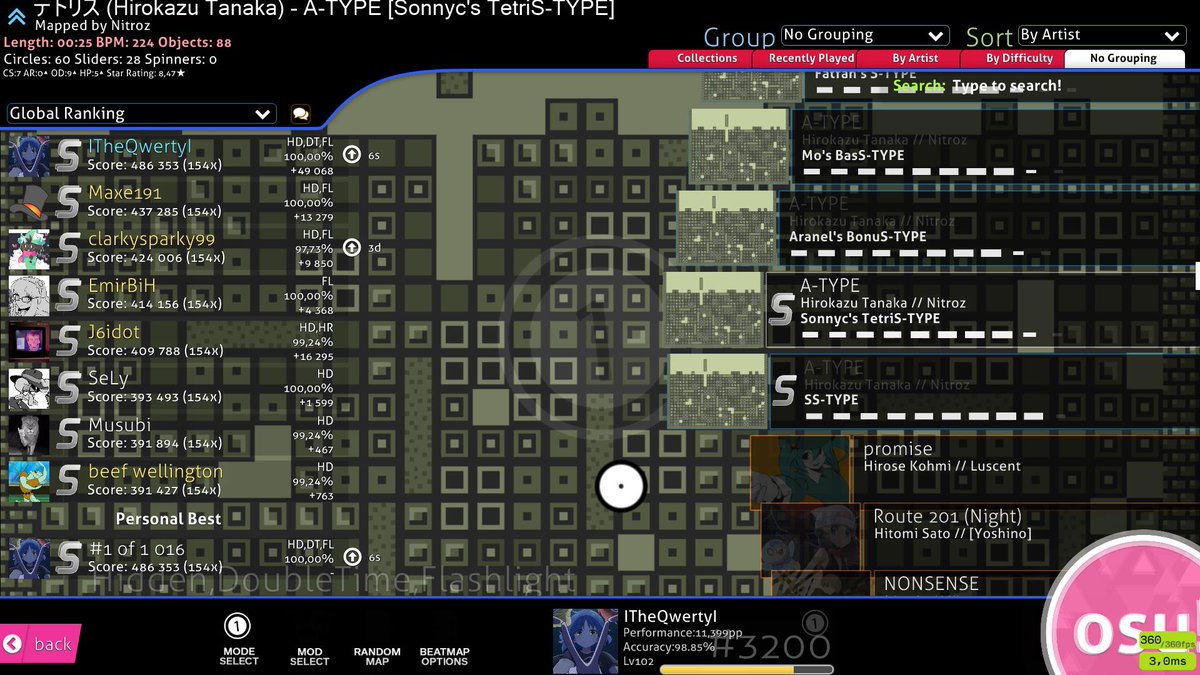Click the S rank icon on EmirBiH's score
The width and height of the screenshot is (1200, 675).
68,296
